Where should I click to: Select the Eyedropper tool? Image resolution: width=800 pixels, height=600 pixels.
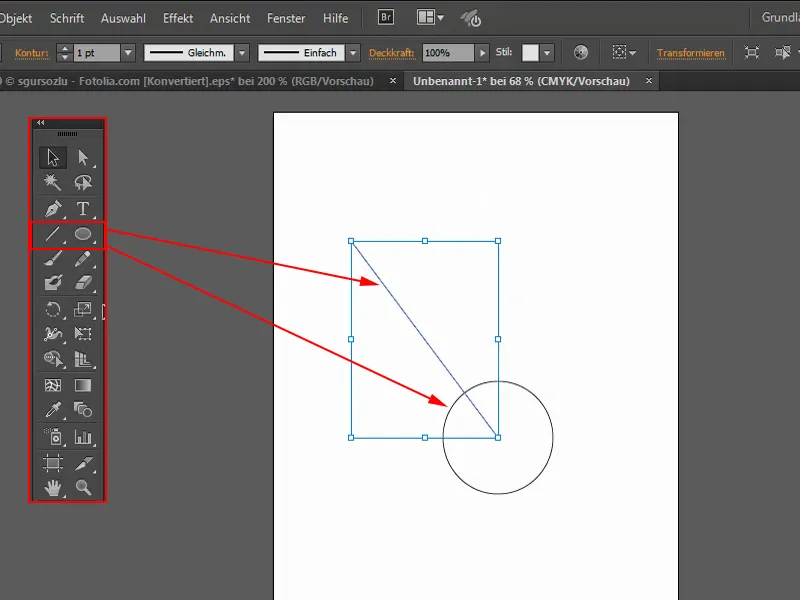coord(53,410)
